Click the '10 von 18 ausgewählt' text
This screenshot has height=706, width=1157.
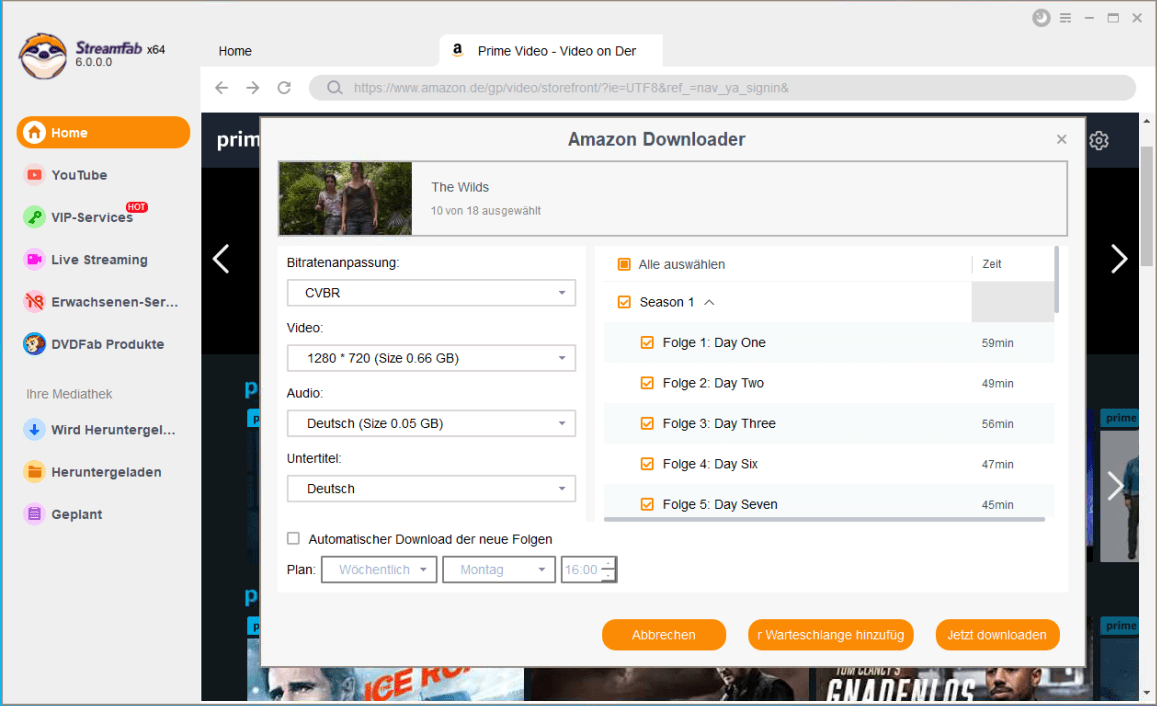tap(486, 211)
